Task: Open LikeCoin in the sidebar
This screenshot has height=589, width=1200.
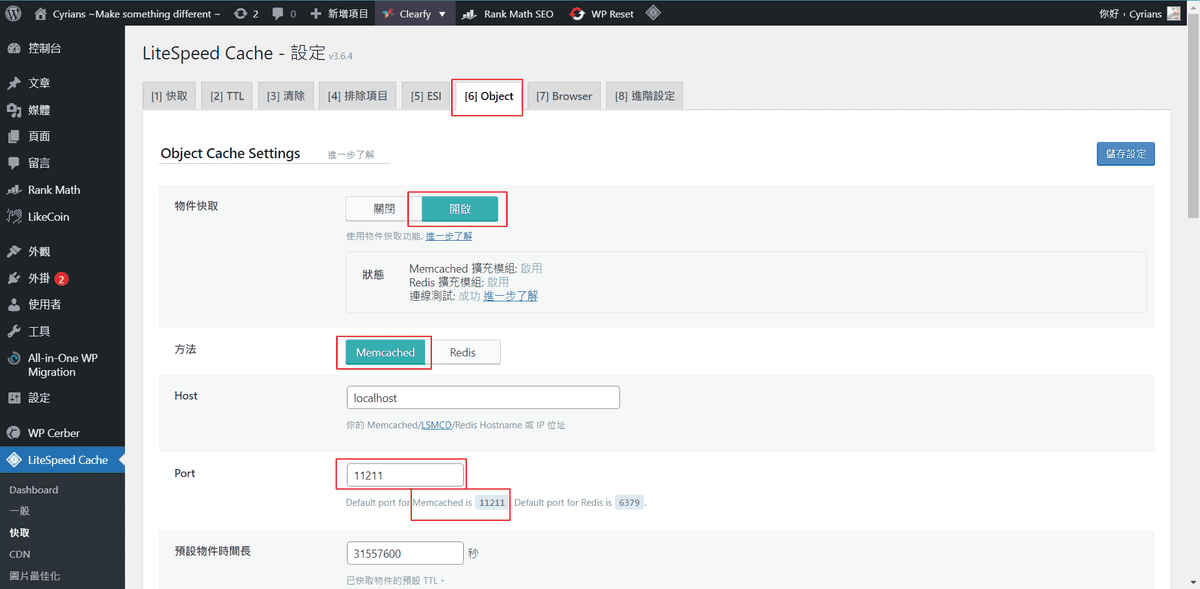Action: [62, 217]
